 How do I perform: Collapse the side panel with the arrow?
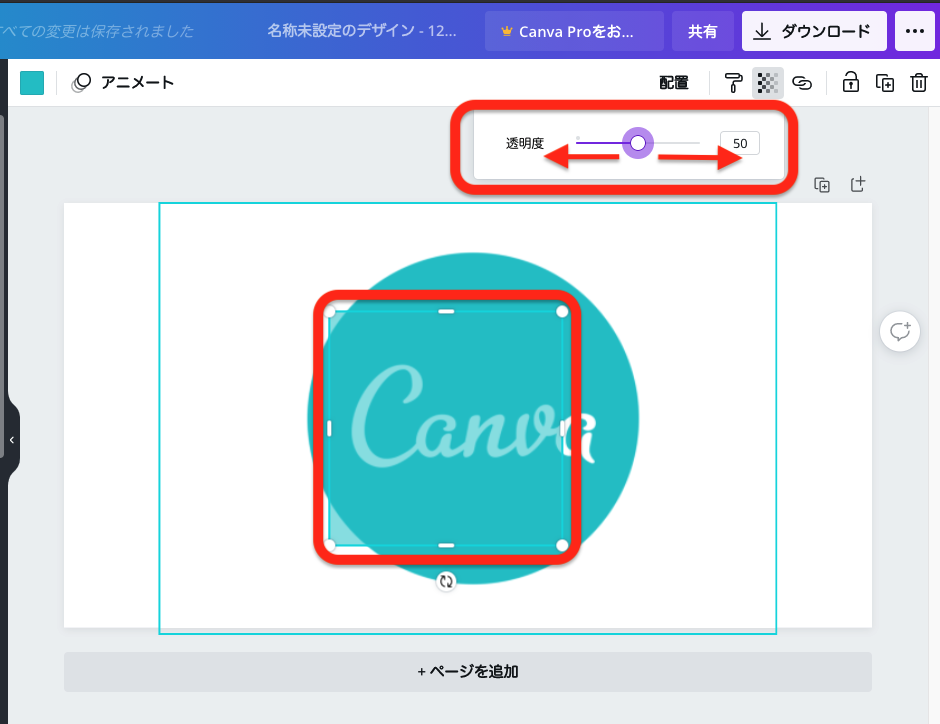[x=11, y=440]
